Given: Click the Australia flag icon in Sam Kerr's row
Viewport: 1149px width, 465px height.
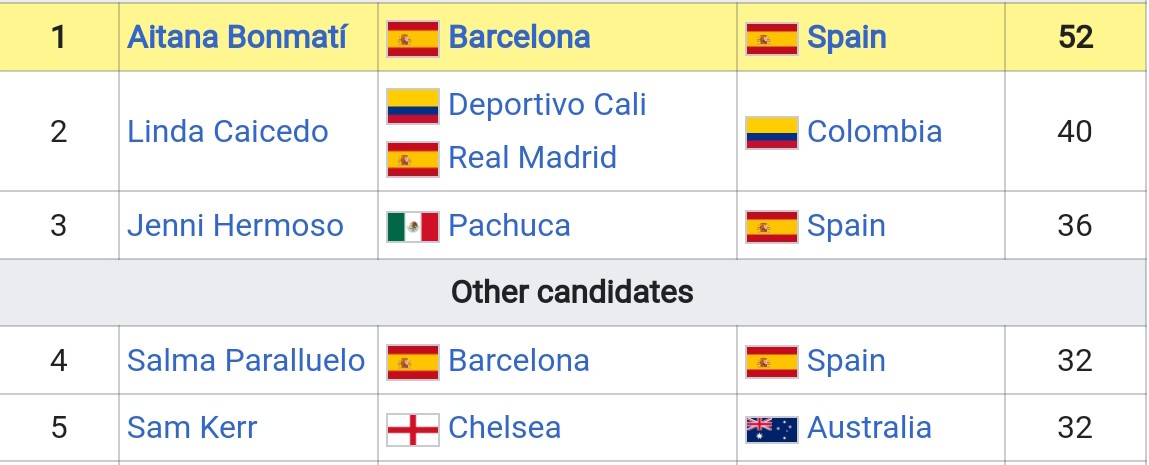Looking at the screenshot, I should (771, 428).
